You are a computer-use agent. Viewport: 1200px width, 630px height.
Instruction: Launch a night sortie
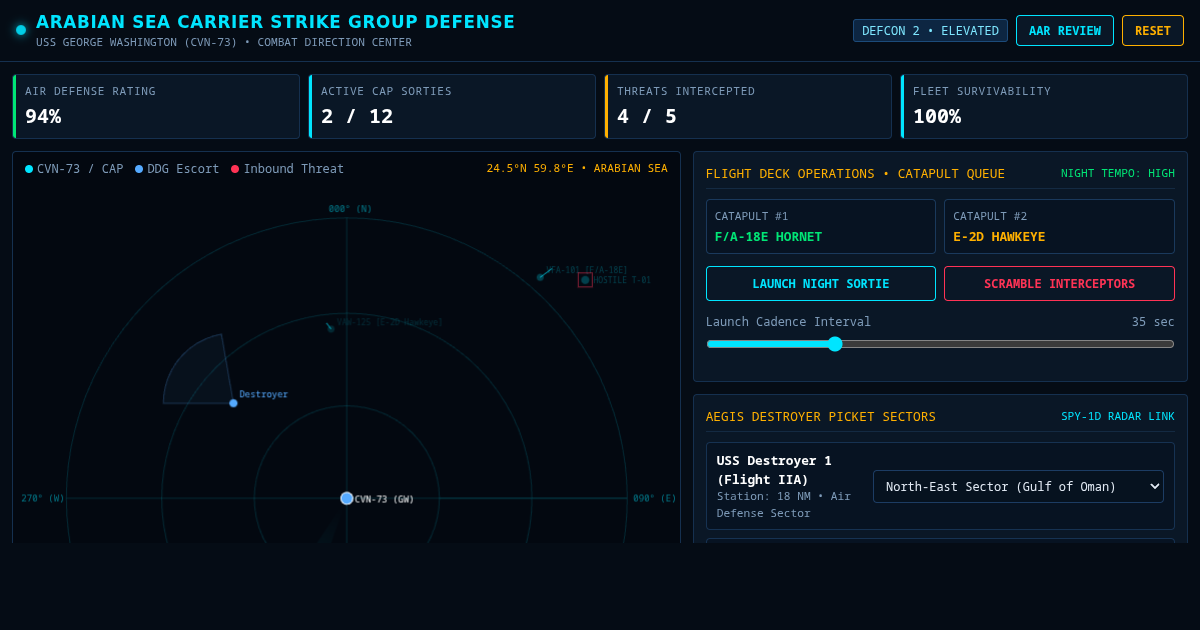(821, 284)
